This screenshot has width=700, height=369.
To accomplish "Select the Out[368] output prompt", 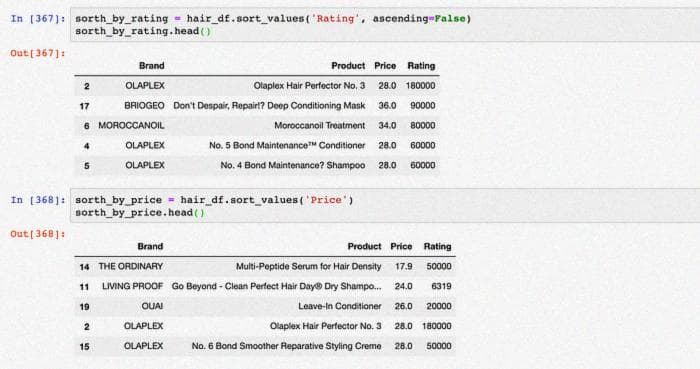I will [38, 234].
